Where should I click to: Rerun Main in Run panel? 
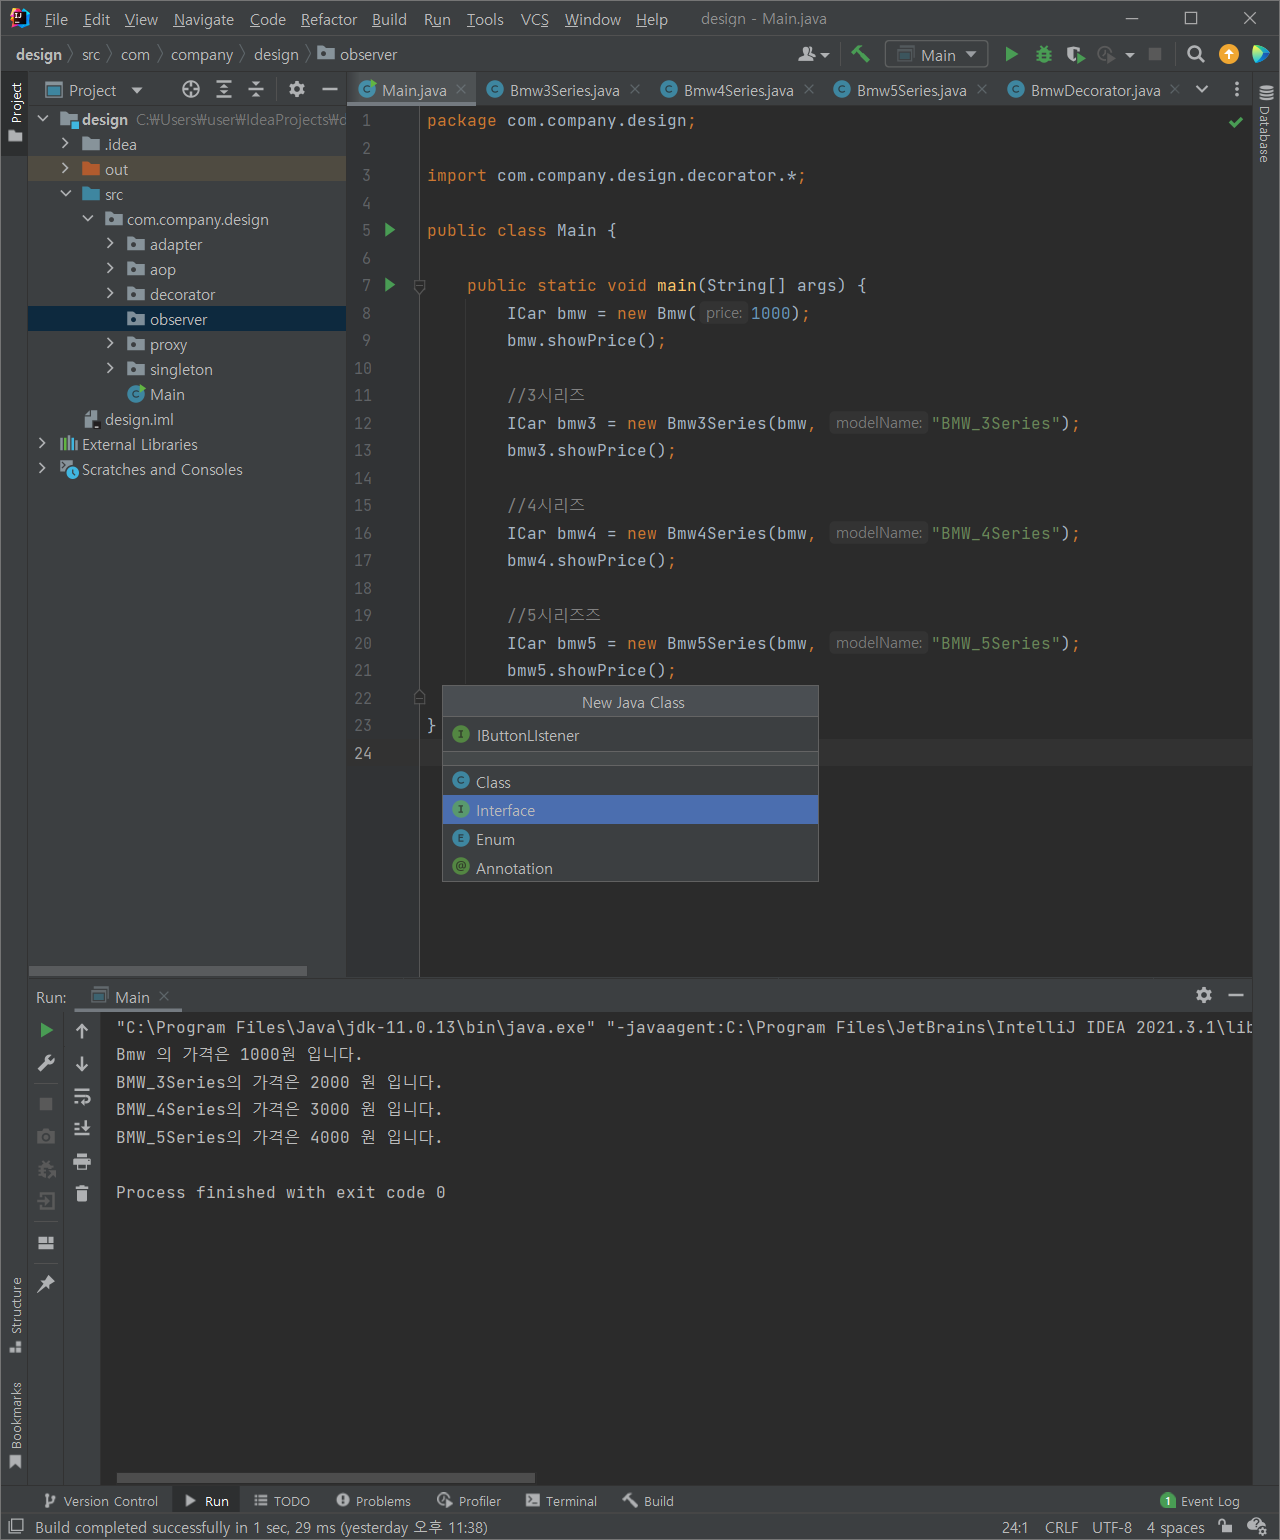[x=46, y=1030]
